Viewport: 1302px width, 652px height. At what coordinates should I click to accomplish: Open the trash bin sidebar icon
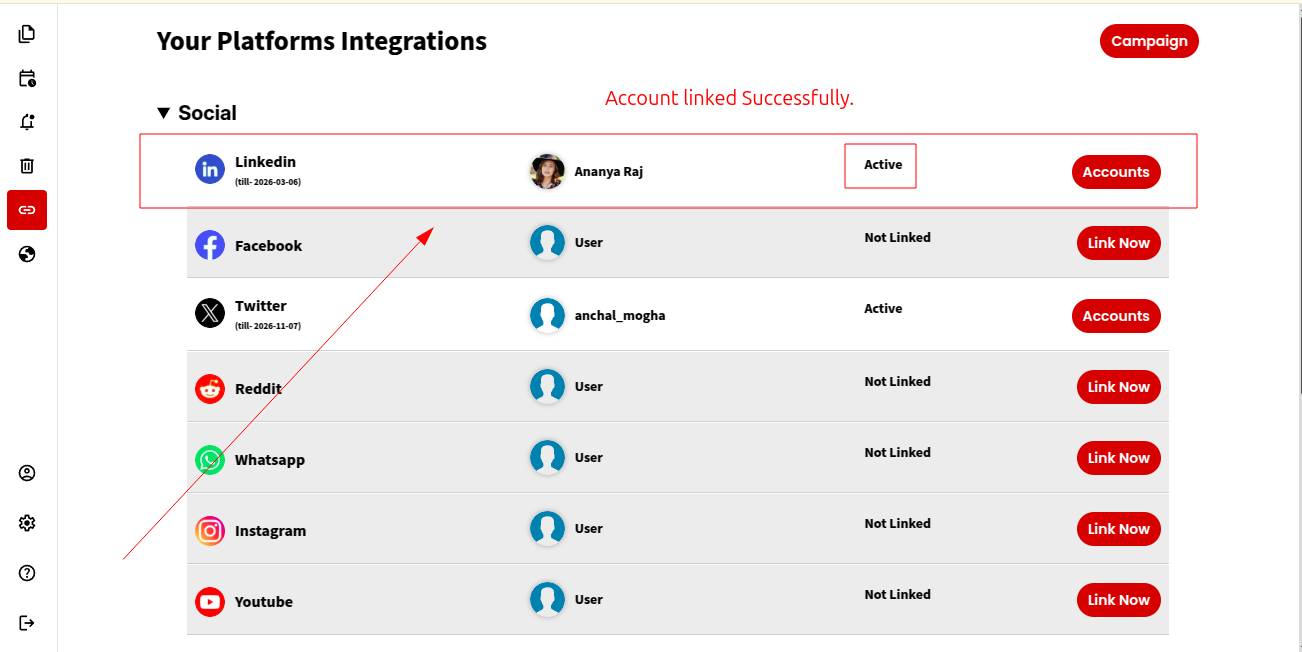pos(27,166)
